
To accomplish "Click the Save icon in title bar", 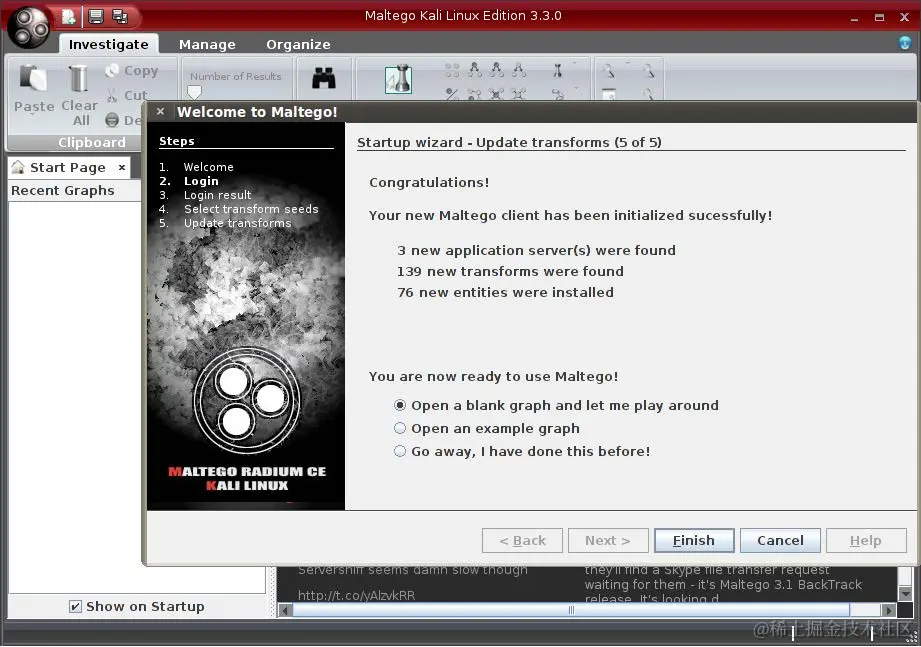I will 96,16.
